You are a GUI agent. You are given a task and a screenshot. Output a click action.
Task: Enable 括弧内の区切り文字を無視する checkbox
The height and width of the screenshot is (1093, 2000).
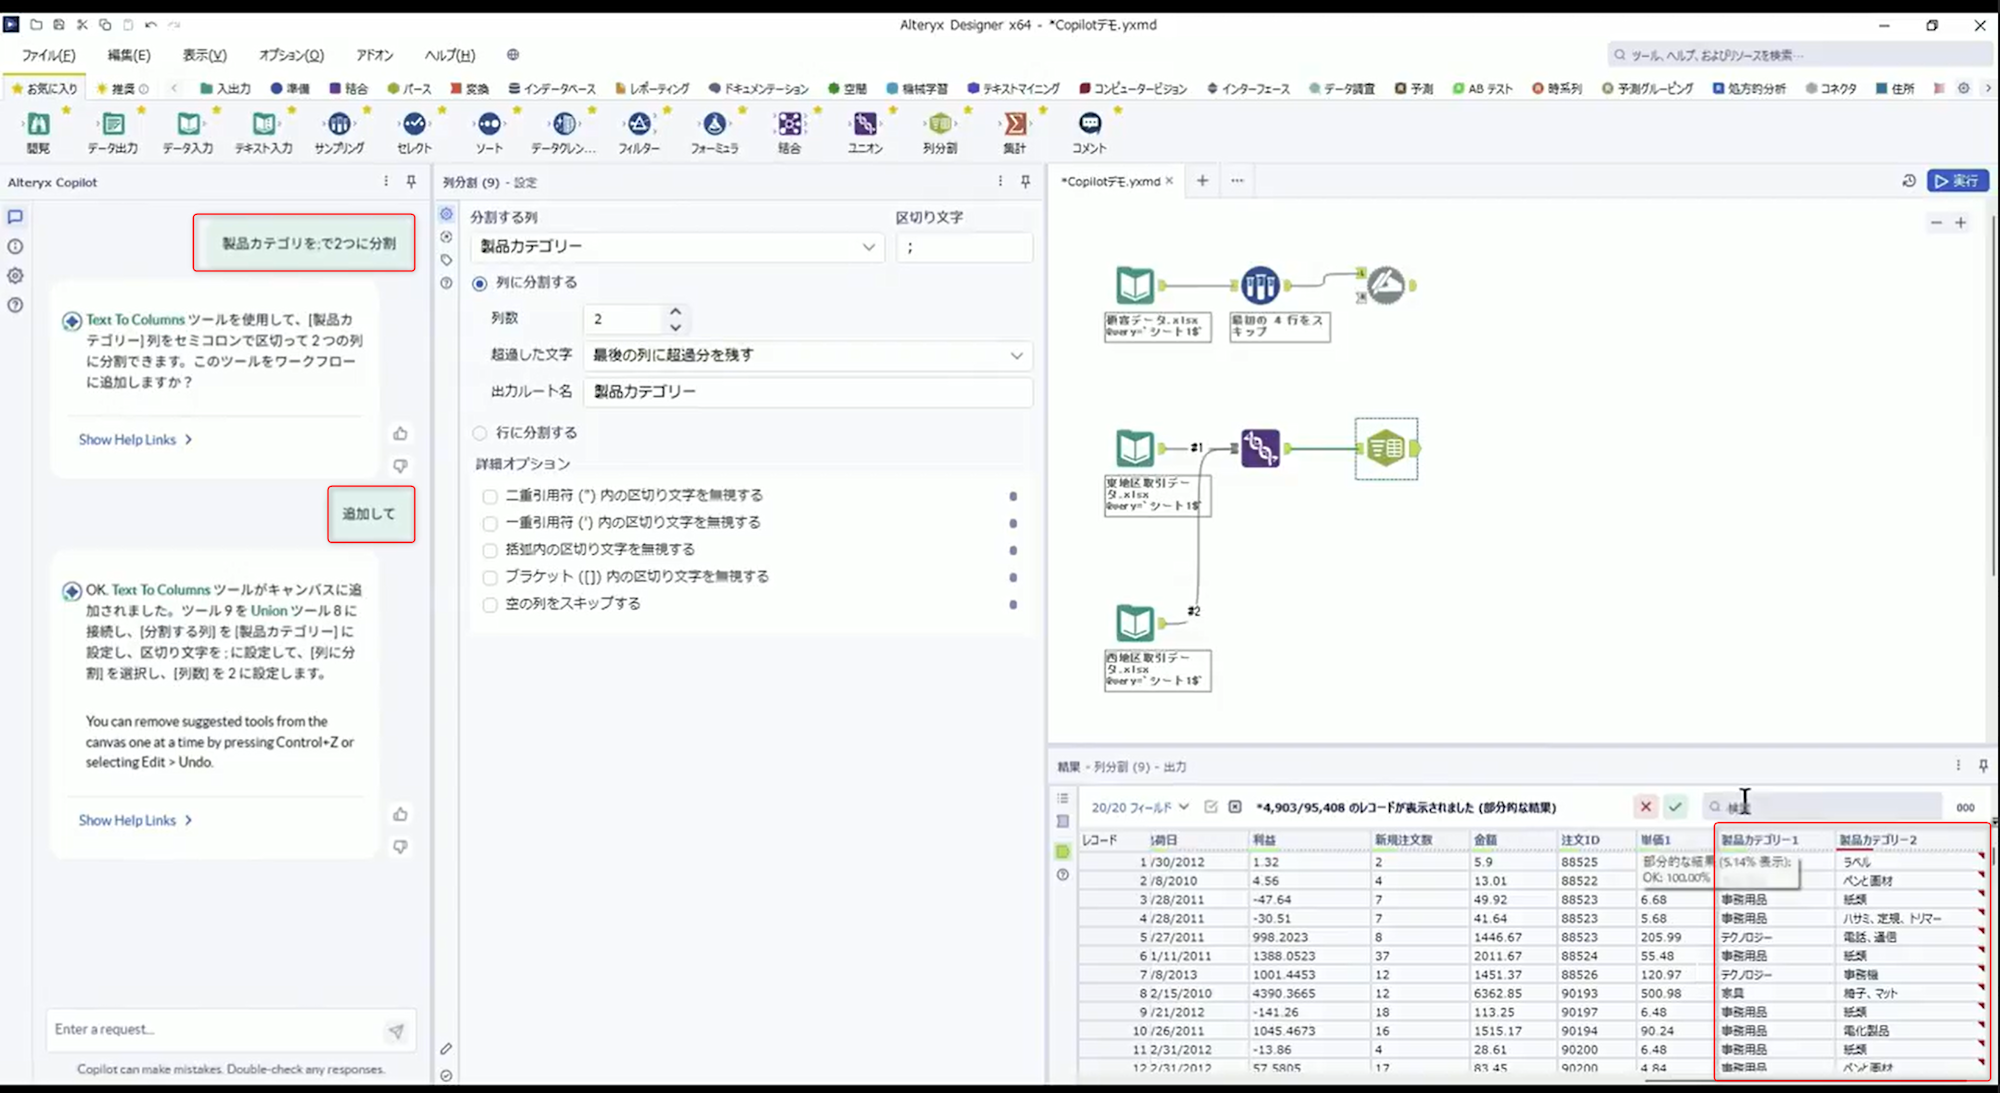coord(490,550)
